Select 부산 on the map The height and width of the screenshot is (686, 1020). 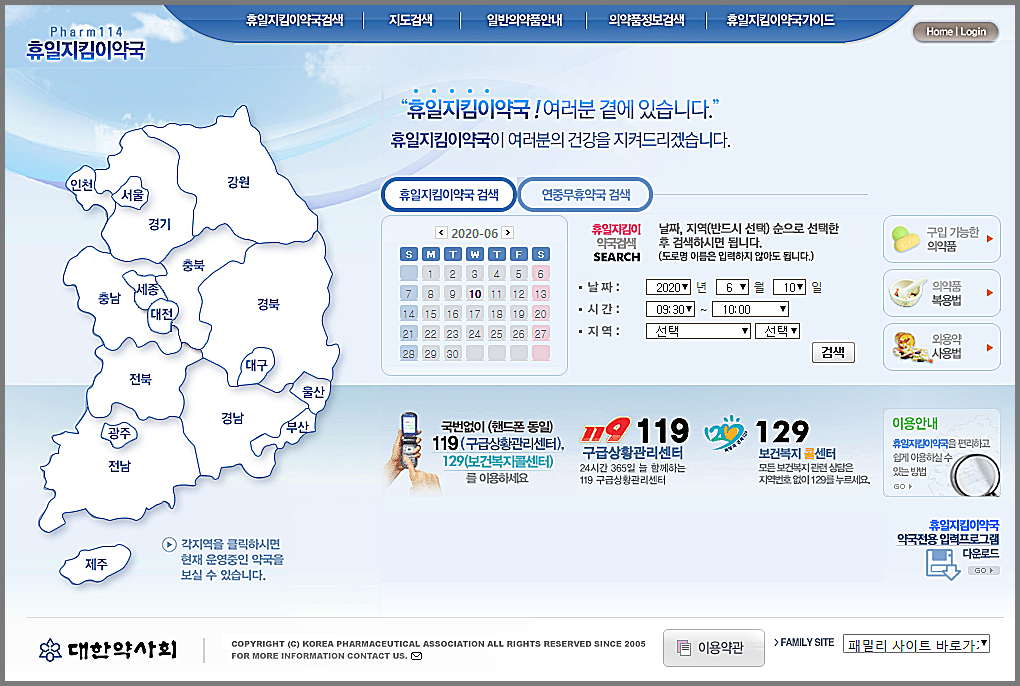pyautogui.click(x=298, y=427)
